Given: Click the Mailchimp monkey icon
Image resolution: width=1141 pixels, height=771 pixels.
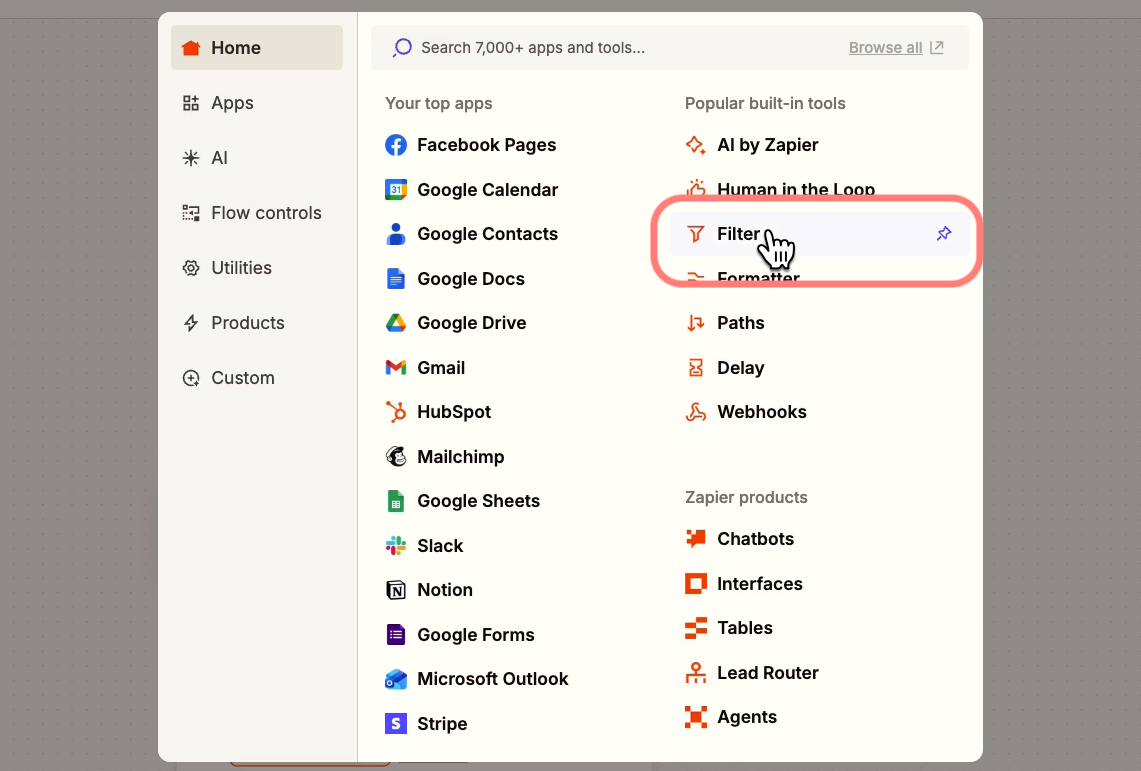Looking at the screenshot, I should point(396,457).
